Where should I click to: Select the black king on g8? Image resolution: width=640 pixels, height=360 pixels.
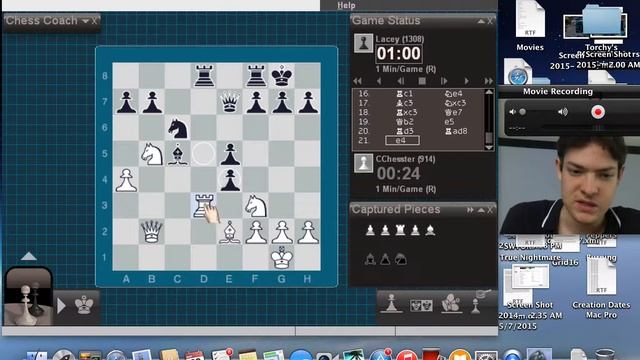point(282,76)
